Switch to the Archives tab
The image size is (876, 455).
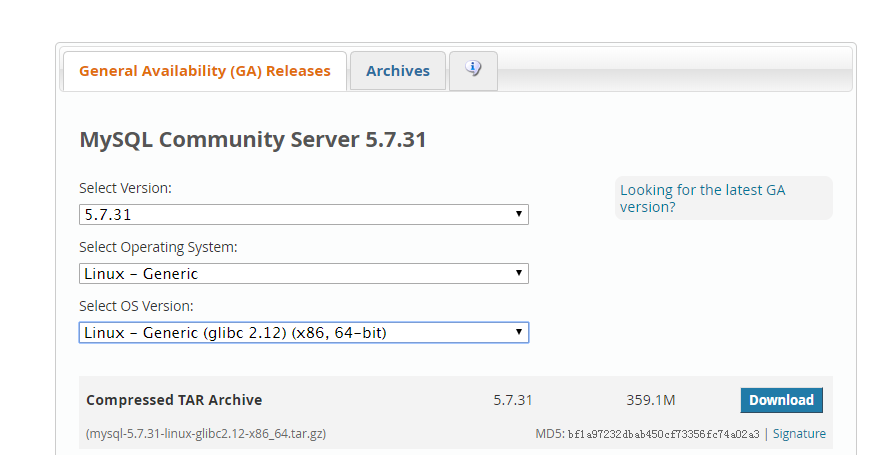(397, 71)
